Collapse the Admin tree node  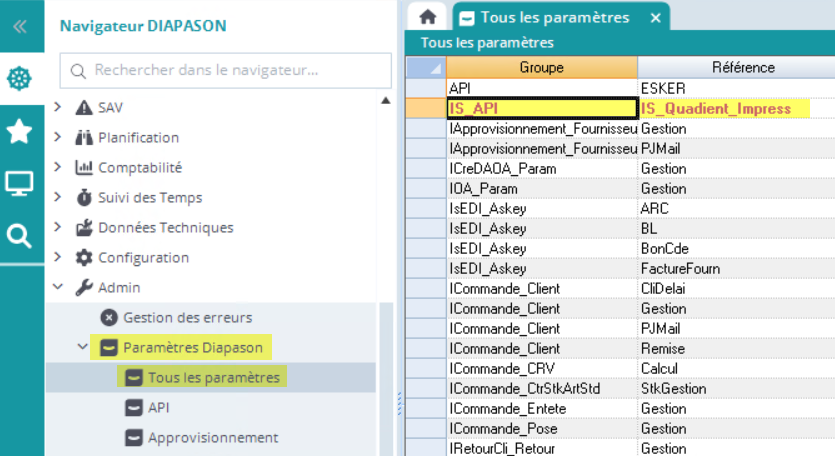point(58,287)
